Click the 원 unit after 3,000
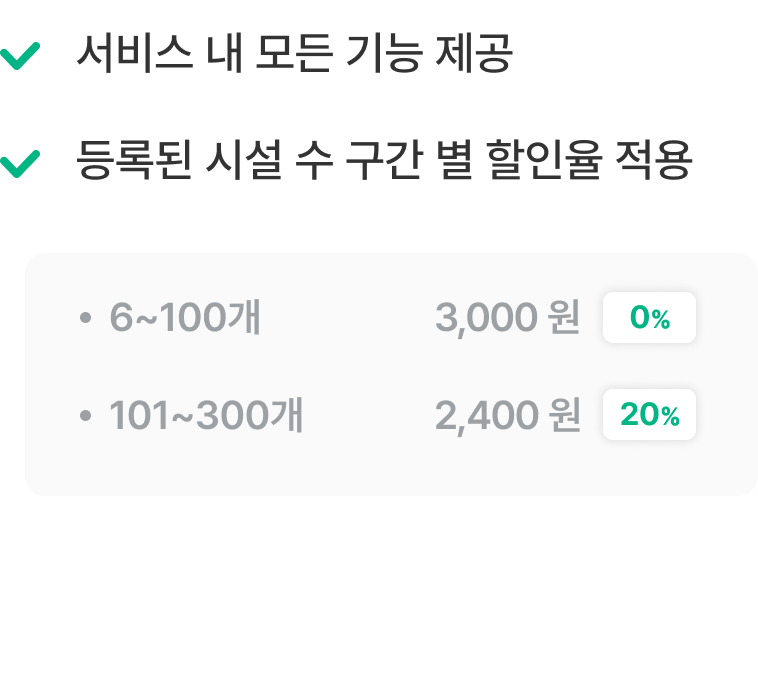758x699 pixels. (564, 317)
